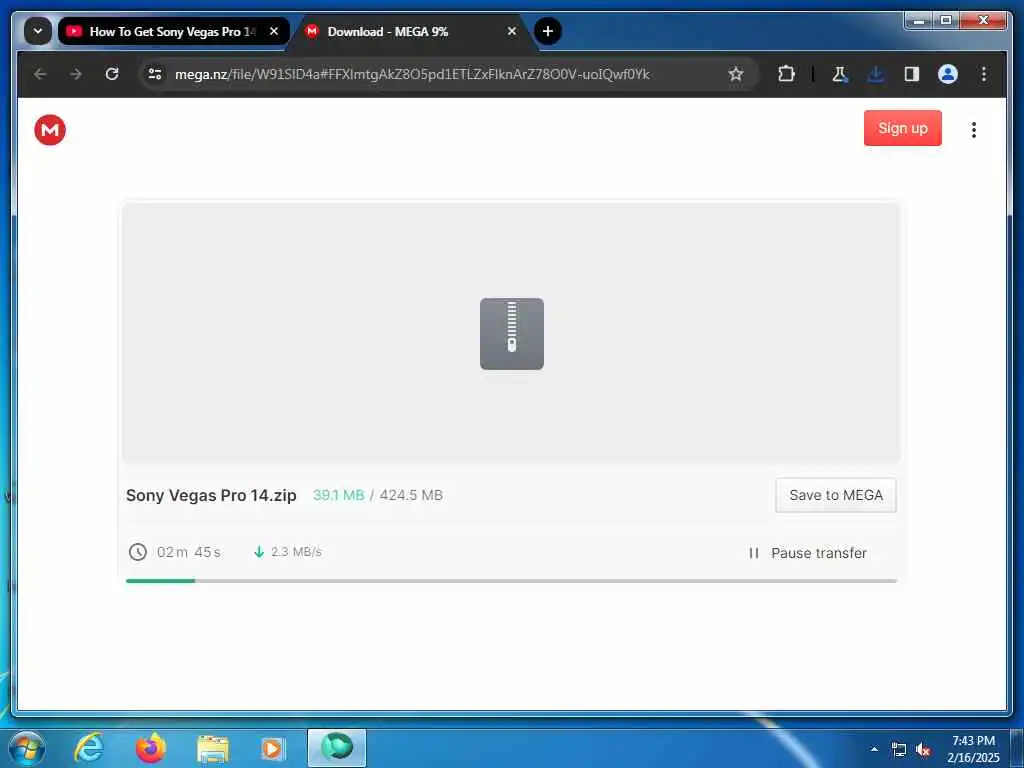Close the Download - MEGA tab

(512, 31)
